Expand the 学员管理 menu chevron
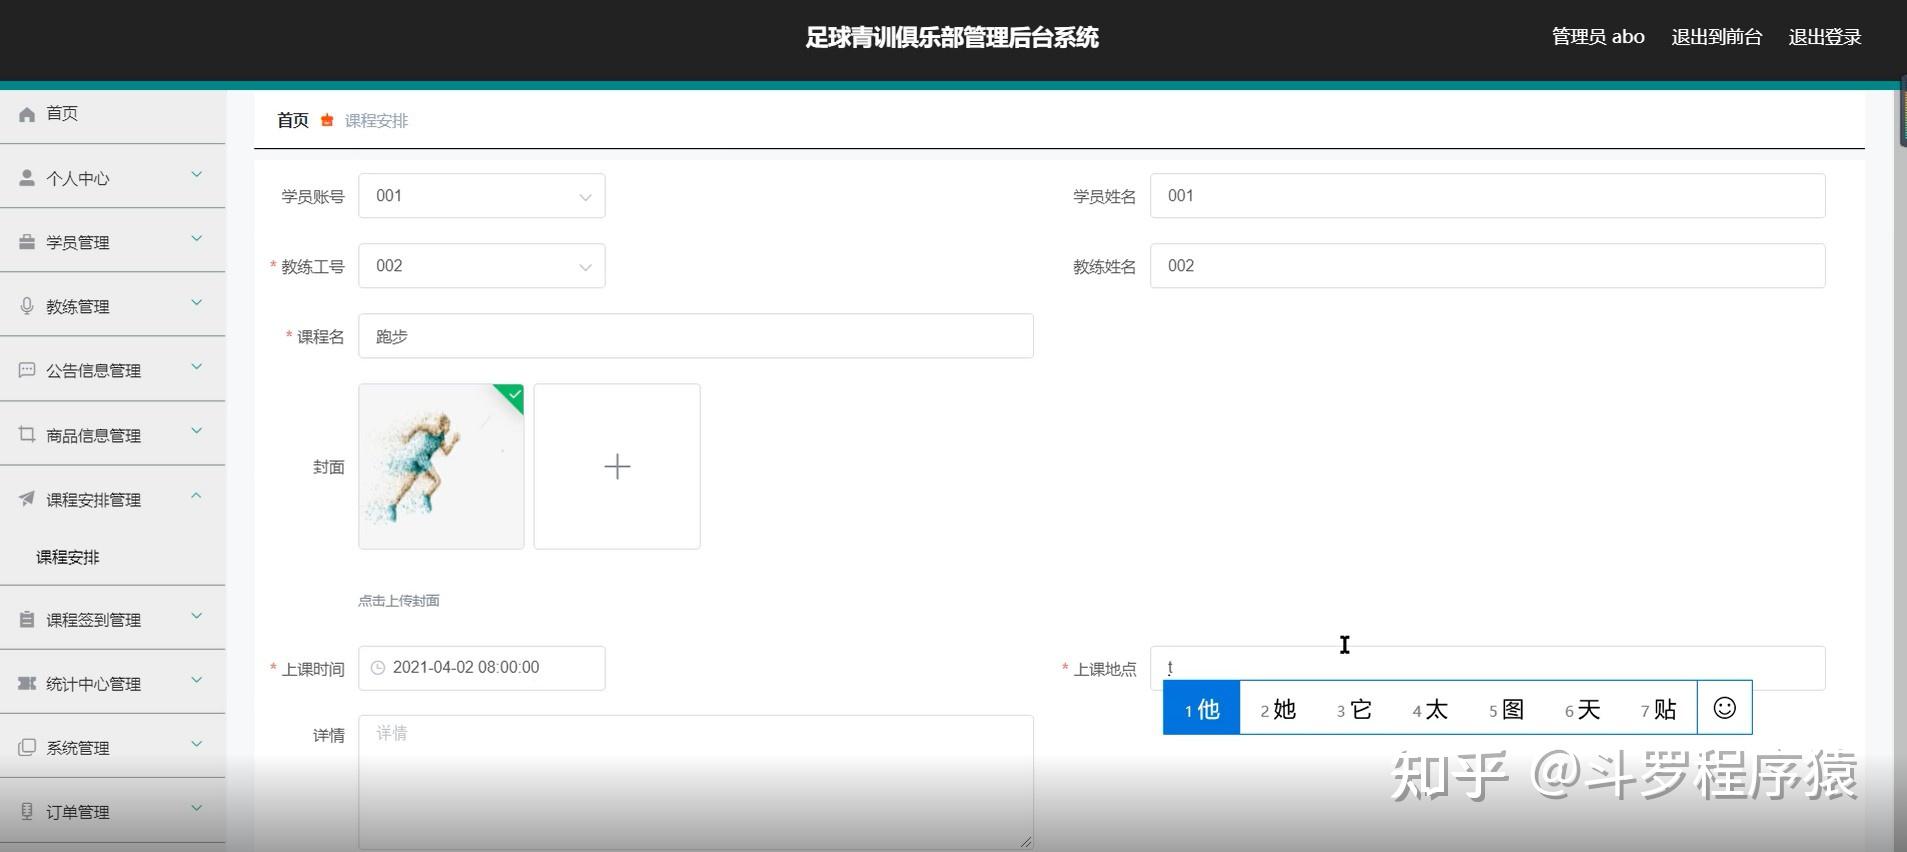 [197, 239]
